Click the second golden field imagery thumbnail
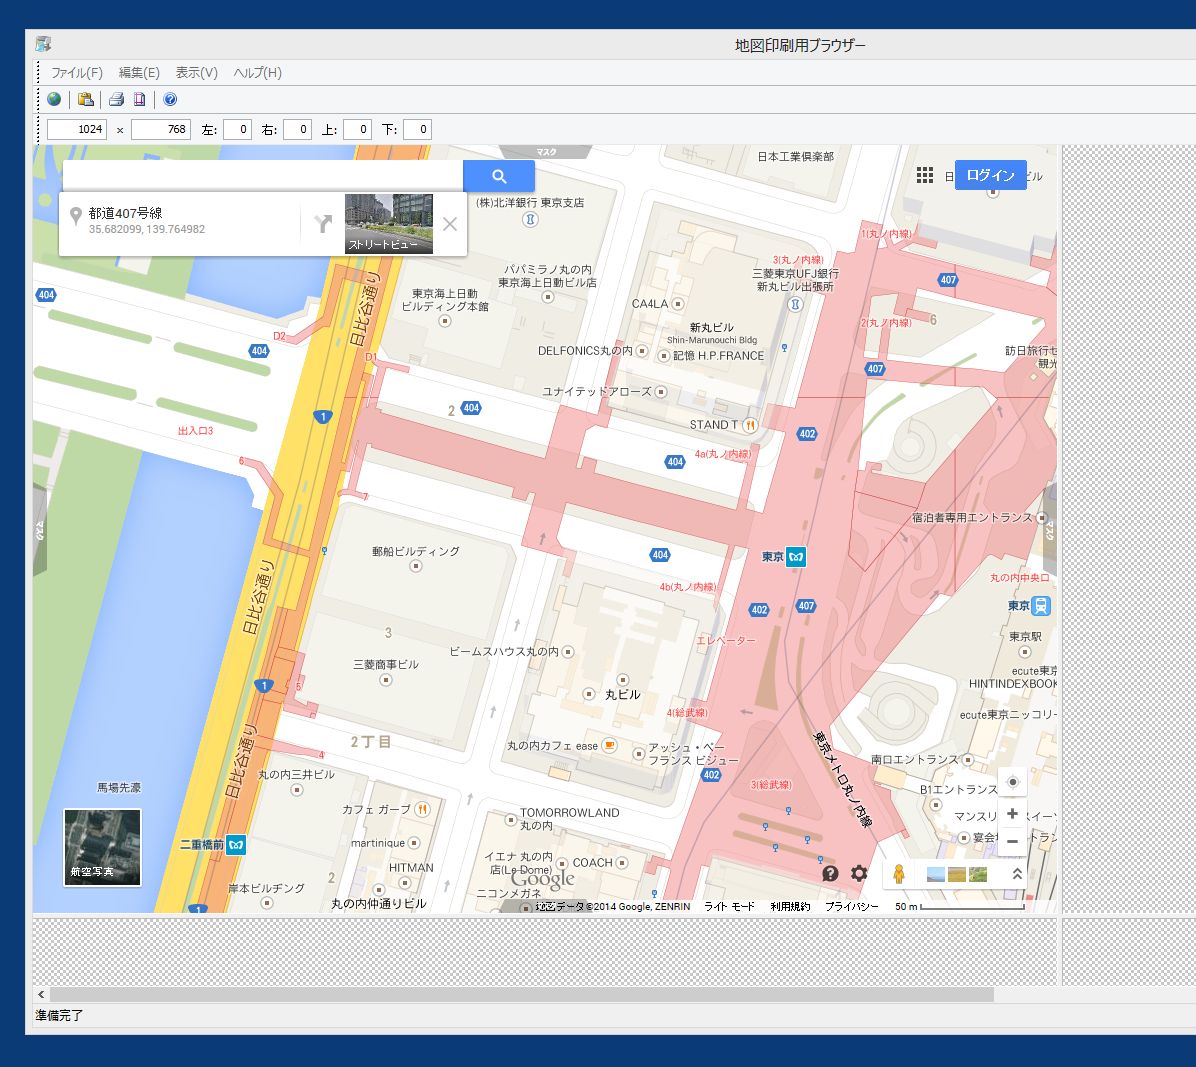This screenshot has height=1067, width=1196. click(956, 874)
